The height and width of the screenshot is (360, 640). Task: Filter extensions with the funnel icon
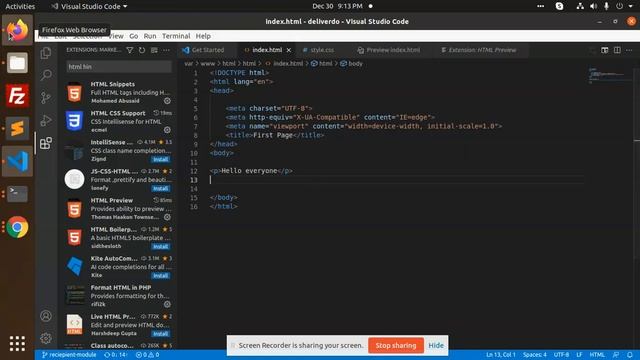tap(129, 50)
